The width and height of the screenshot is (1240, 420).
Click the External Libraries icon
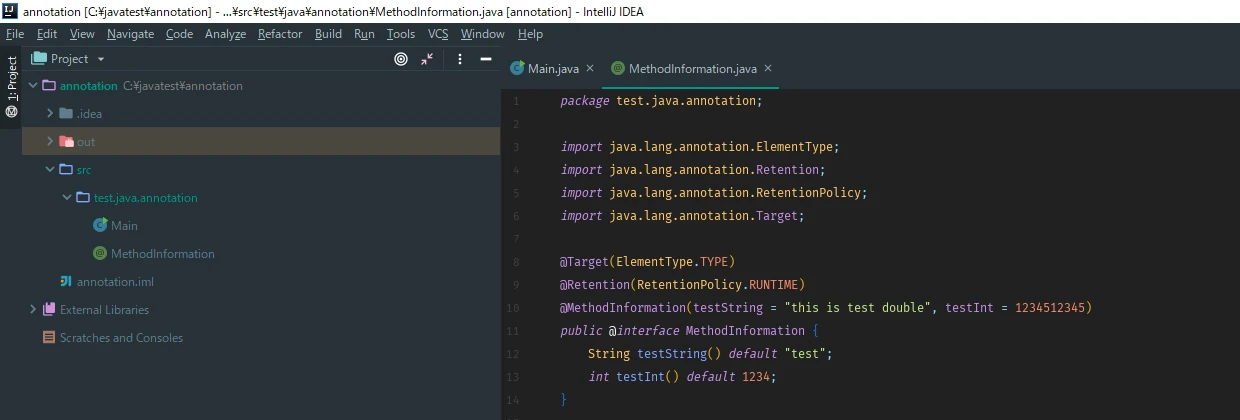pyautogui.click(x=49, y=310)
